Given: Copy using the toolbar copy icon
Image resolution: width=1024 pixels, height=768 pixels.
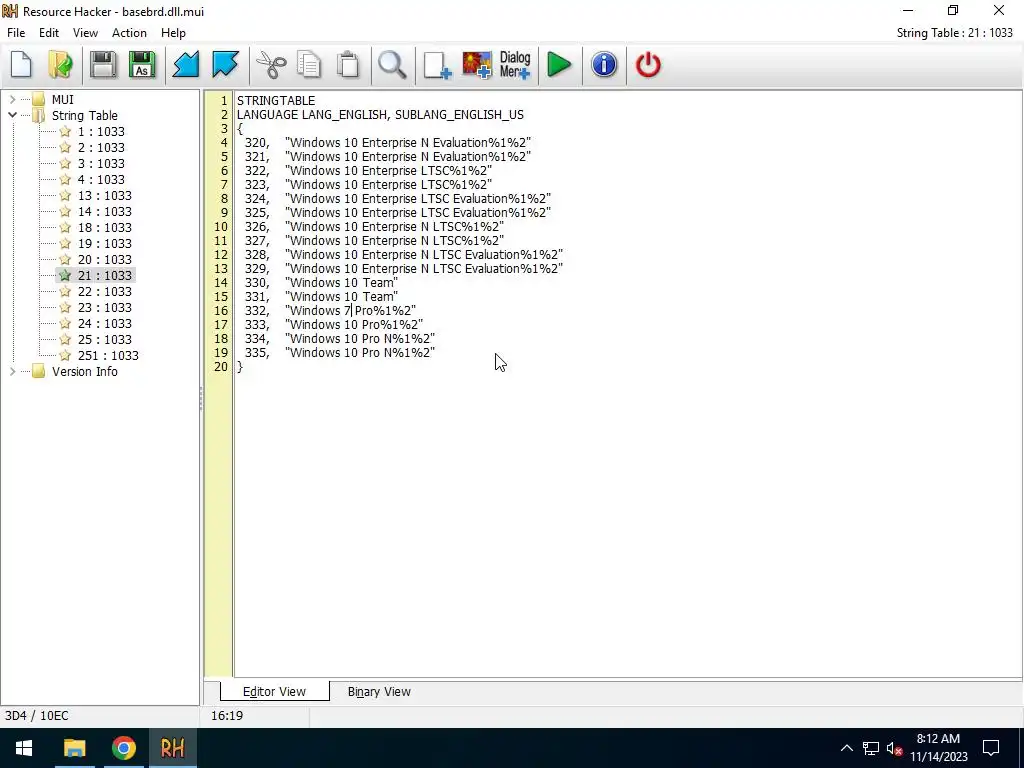Looking at the screenshot, I should point(309,65).
